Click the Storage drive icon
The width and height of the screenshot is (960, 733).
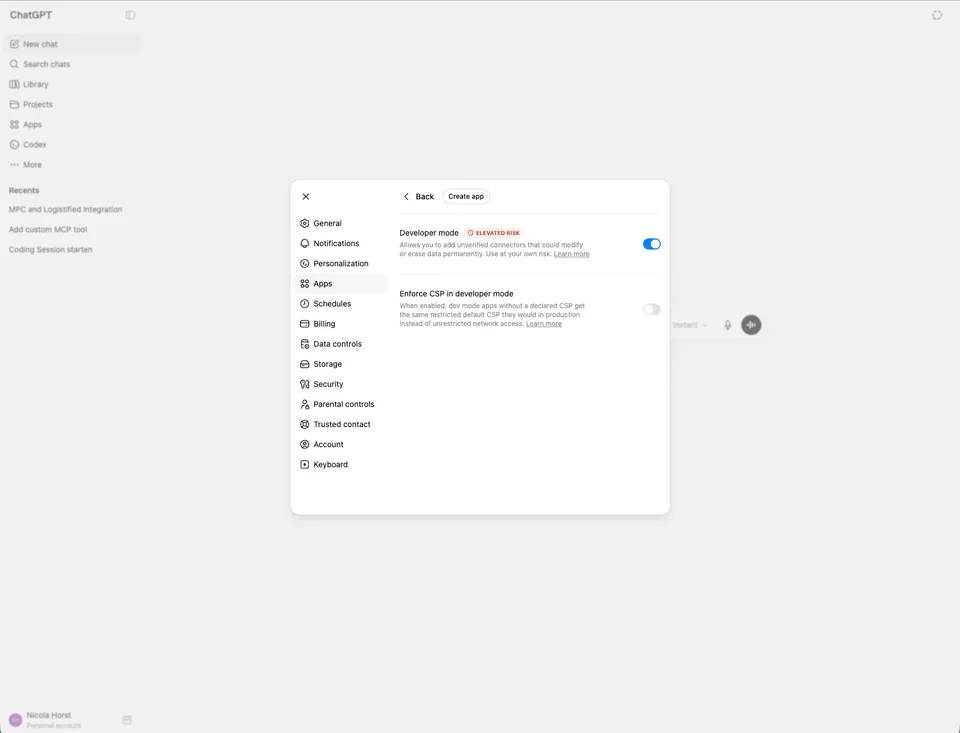(304, 364)
